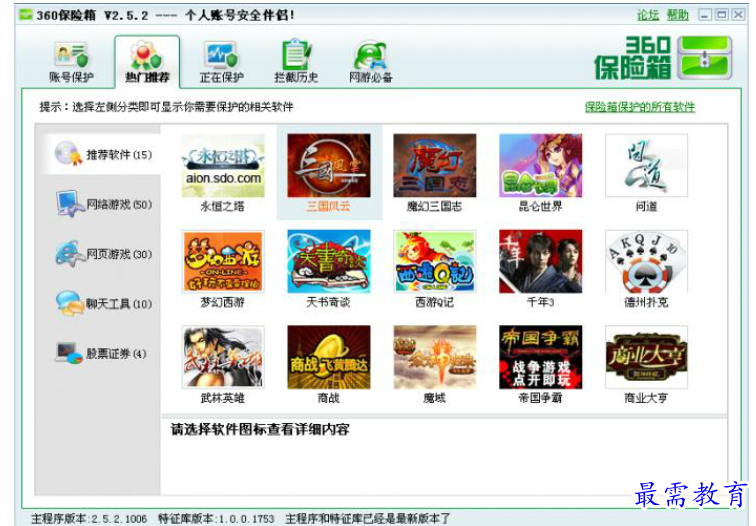Click the 昆仑世界 text label
The height and width of the screenshot is (526, 756).
coord(540,206)
